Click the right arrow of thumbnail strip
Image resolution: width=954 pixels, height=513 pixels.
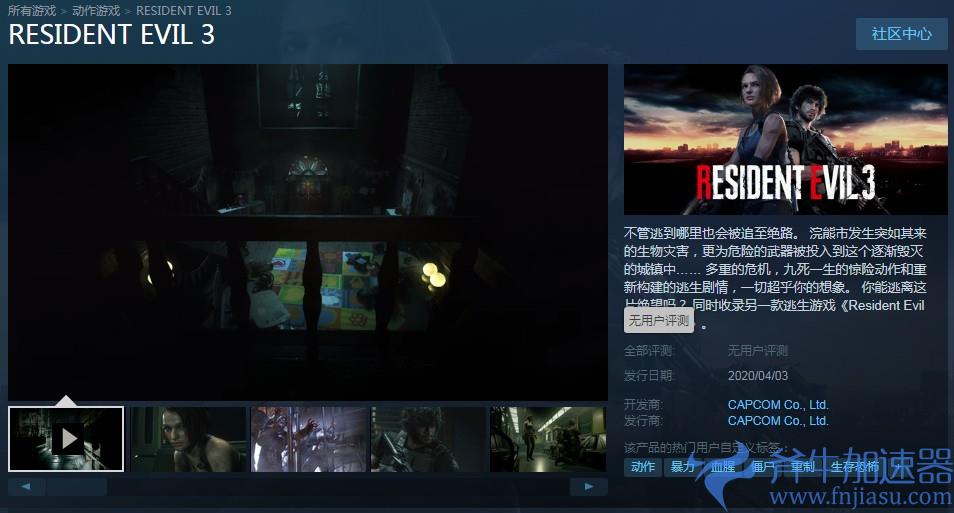pyautogui.click(x=588, y=486)
